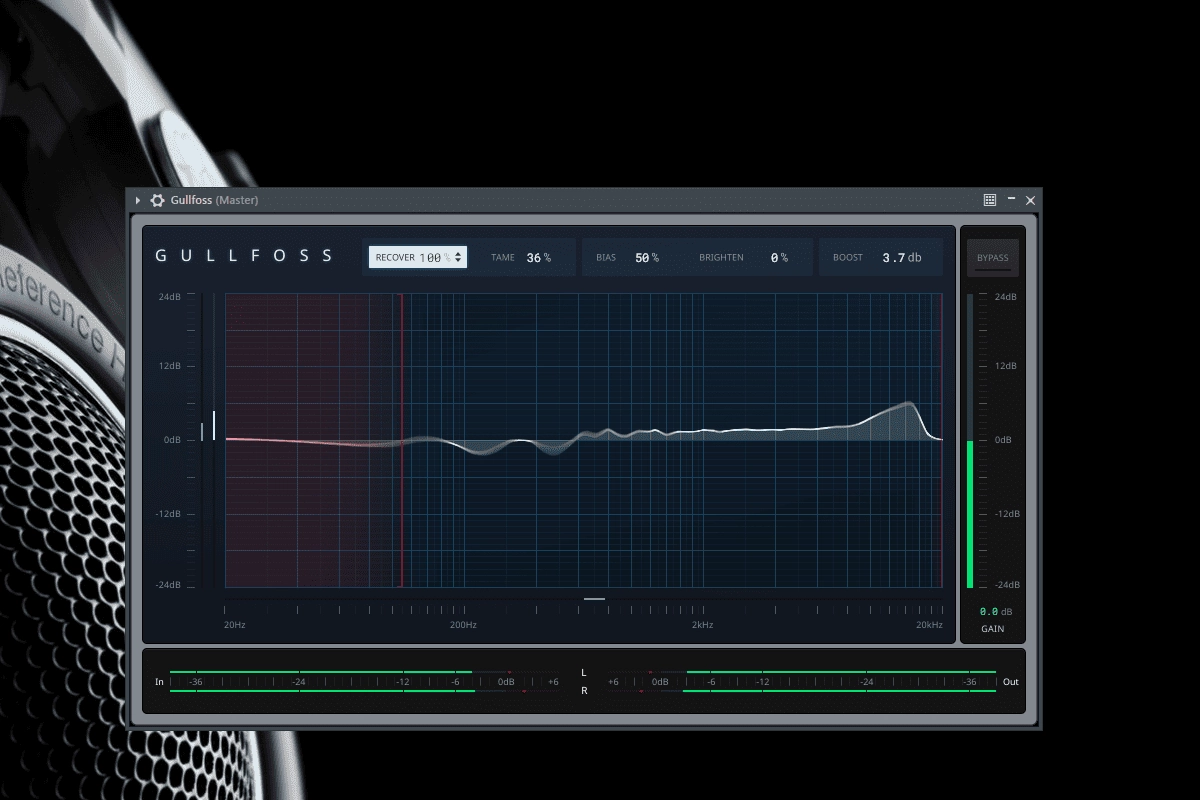Click the white EQ response curve peak
Viewport: 1200px width, 800px height.
909,404
